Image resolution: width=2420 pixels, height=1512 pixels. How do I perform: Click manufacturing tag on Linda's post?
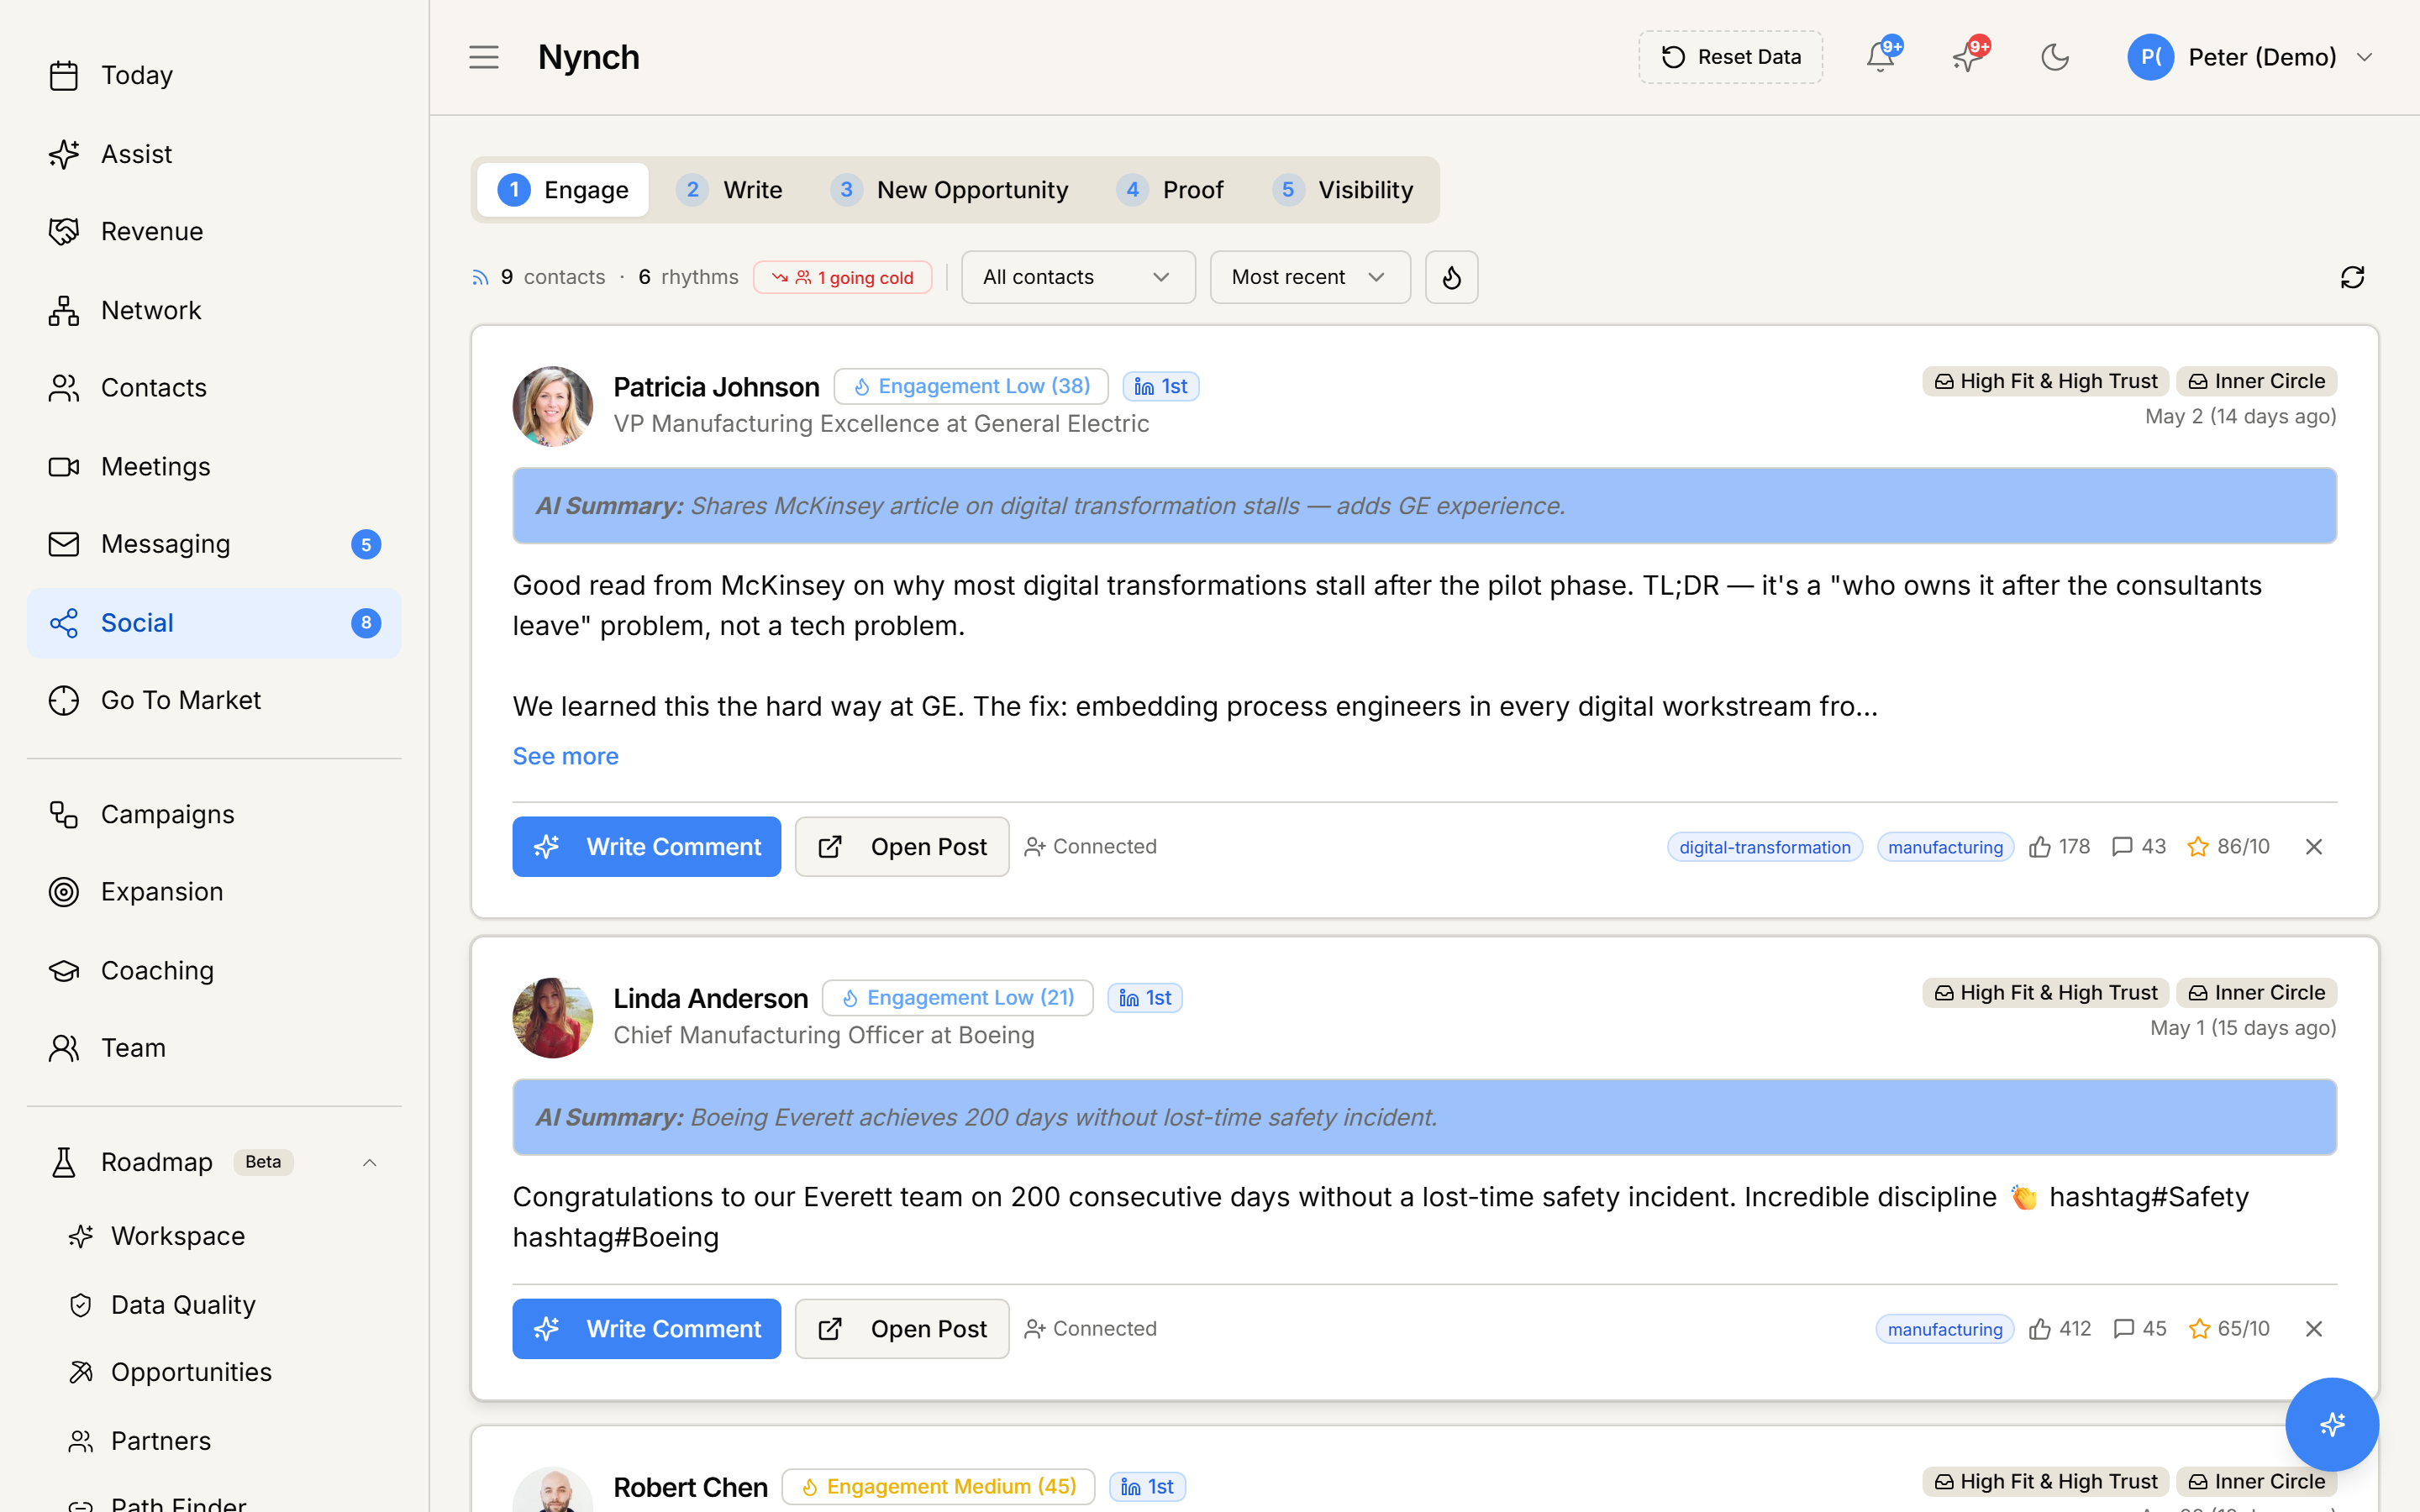(1945, 1328)
